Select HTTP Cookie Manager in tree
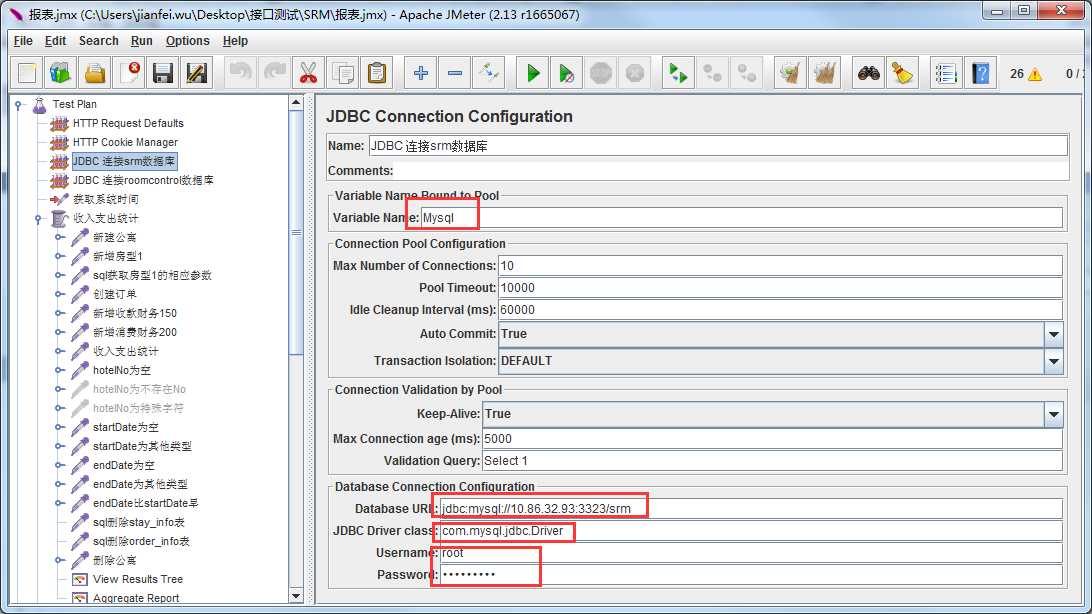This screenshot has height=614, width=1092. click(x=125, y=142)
